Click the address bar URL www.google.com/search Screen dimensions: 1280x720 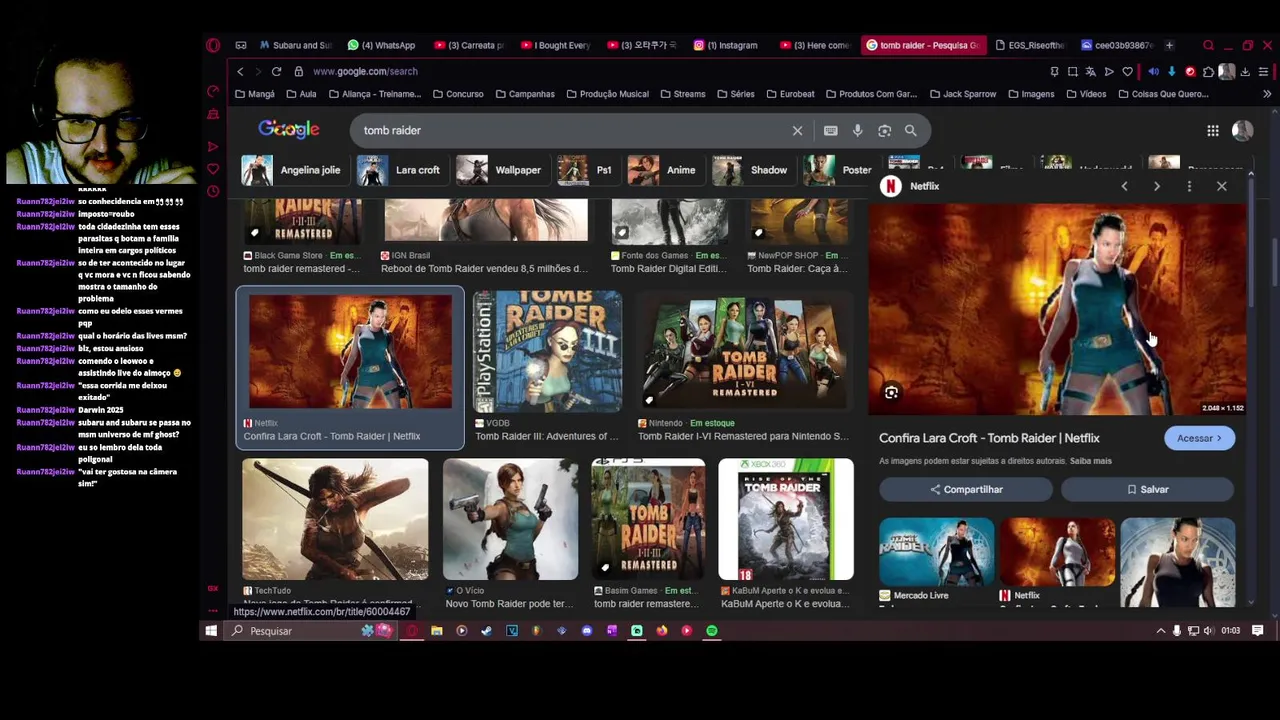click(365, 72)
